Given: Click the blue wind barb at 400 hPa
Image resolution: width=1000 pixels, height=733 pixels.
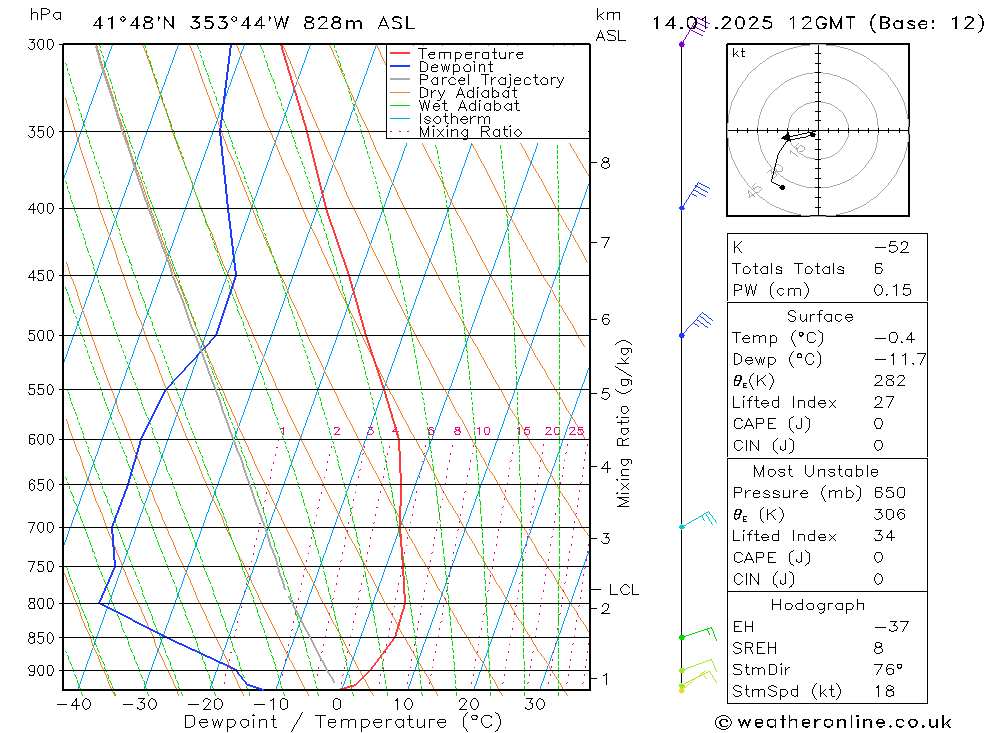Looking at the screenshot, I should pyautogui.click(x=695, y=196).
